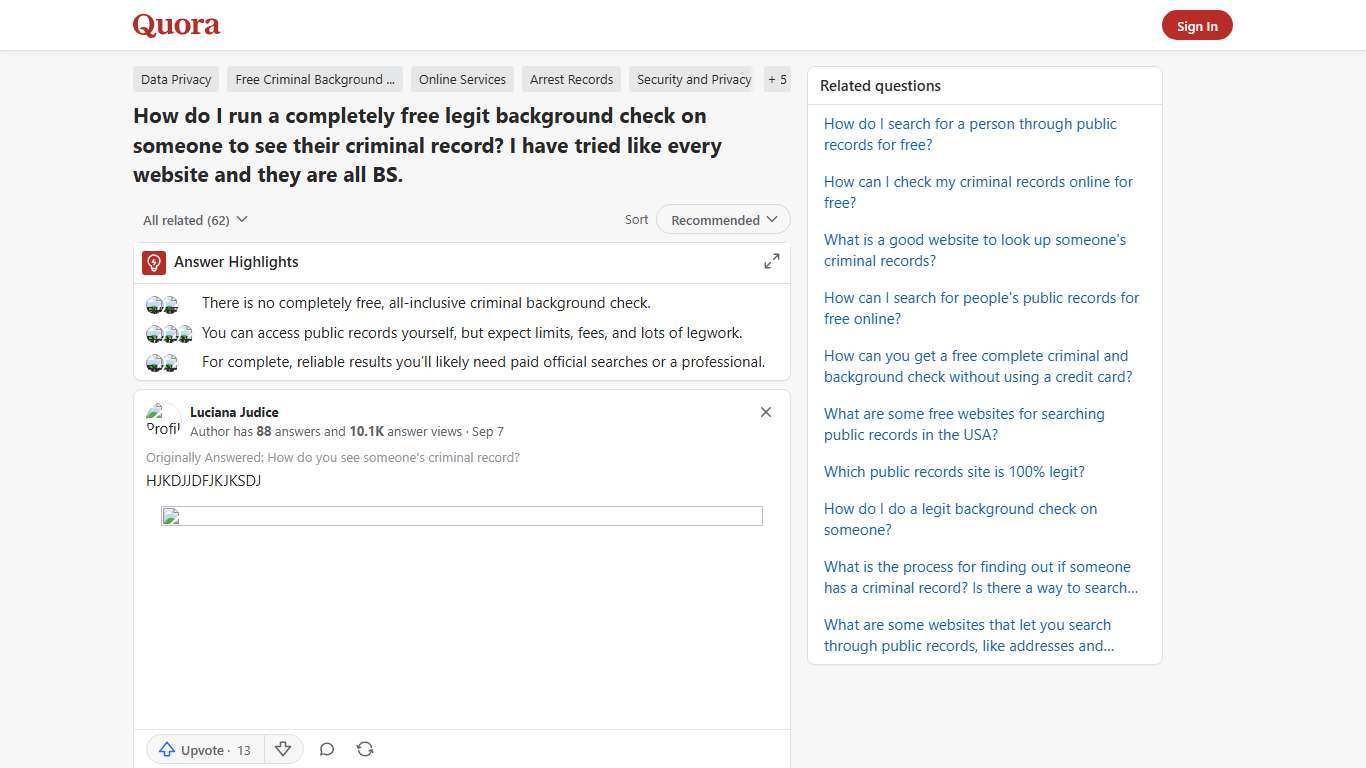Screen dimensions: 1366x768
Task: Dismiss Luciana Judice's answer
Action: click(x=765, y=412)
